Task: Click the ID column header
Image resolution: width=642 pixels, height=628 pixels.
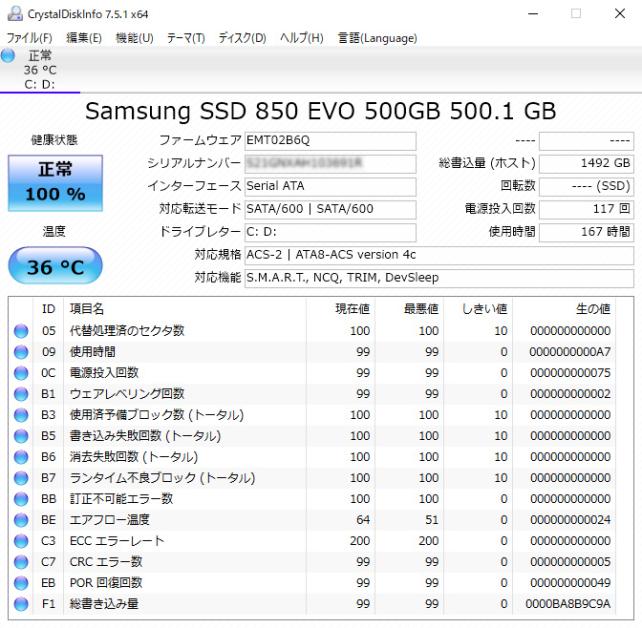Action: [x=48, y=309]
